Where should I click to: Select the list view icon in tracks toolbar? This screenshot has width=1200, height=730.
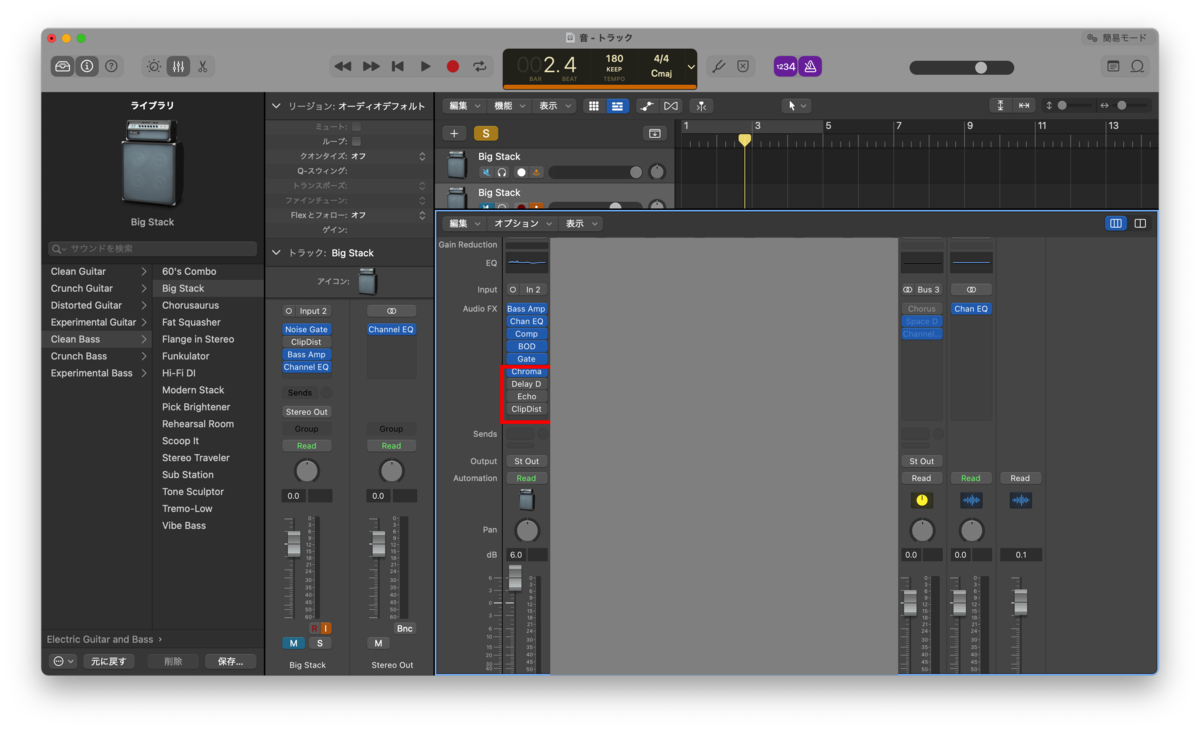coord(617,106)
